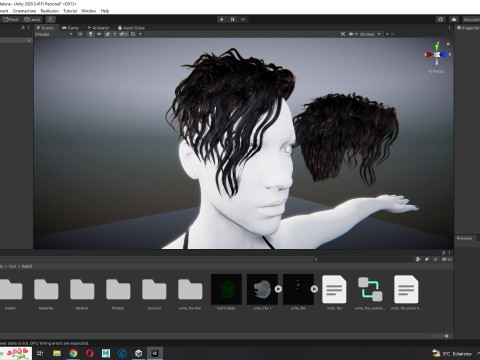The width and height of the screenshot is (480, 360).
Task: Open the Animator tab
Action: pos(98,28)
